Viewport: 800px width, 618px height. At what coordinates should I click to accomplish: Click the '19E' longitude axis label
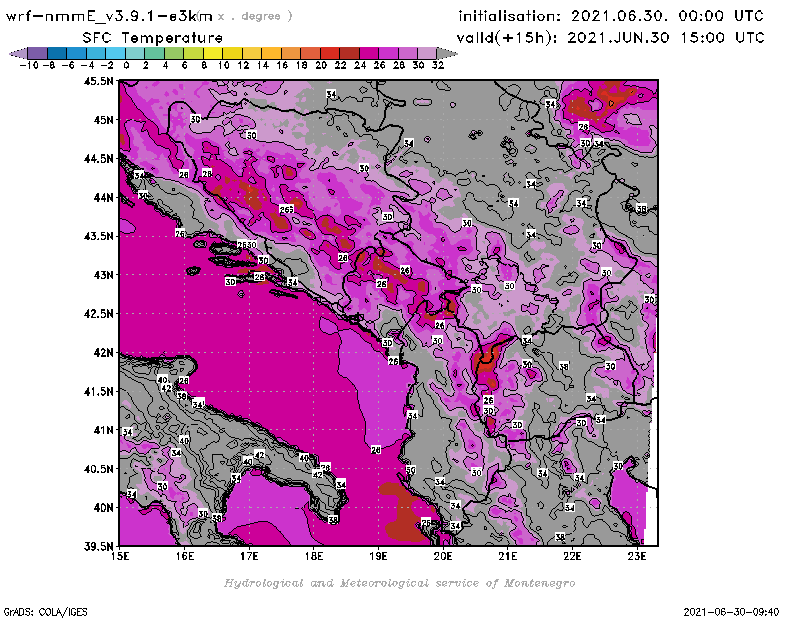click(x=379, y=556)
